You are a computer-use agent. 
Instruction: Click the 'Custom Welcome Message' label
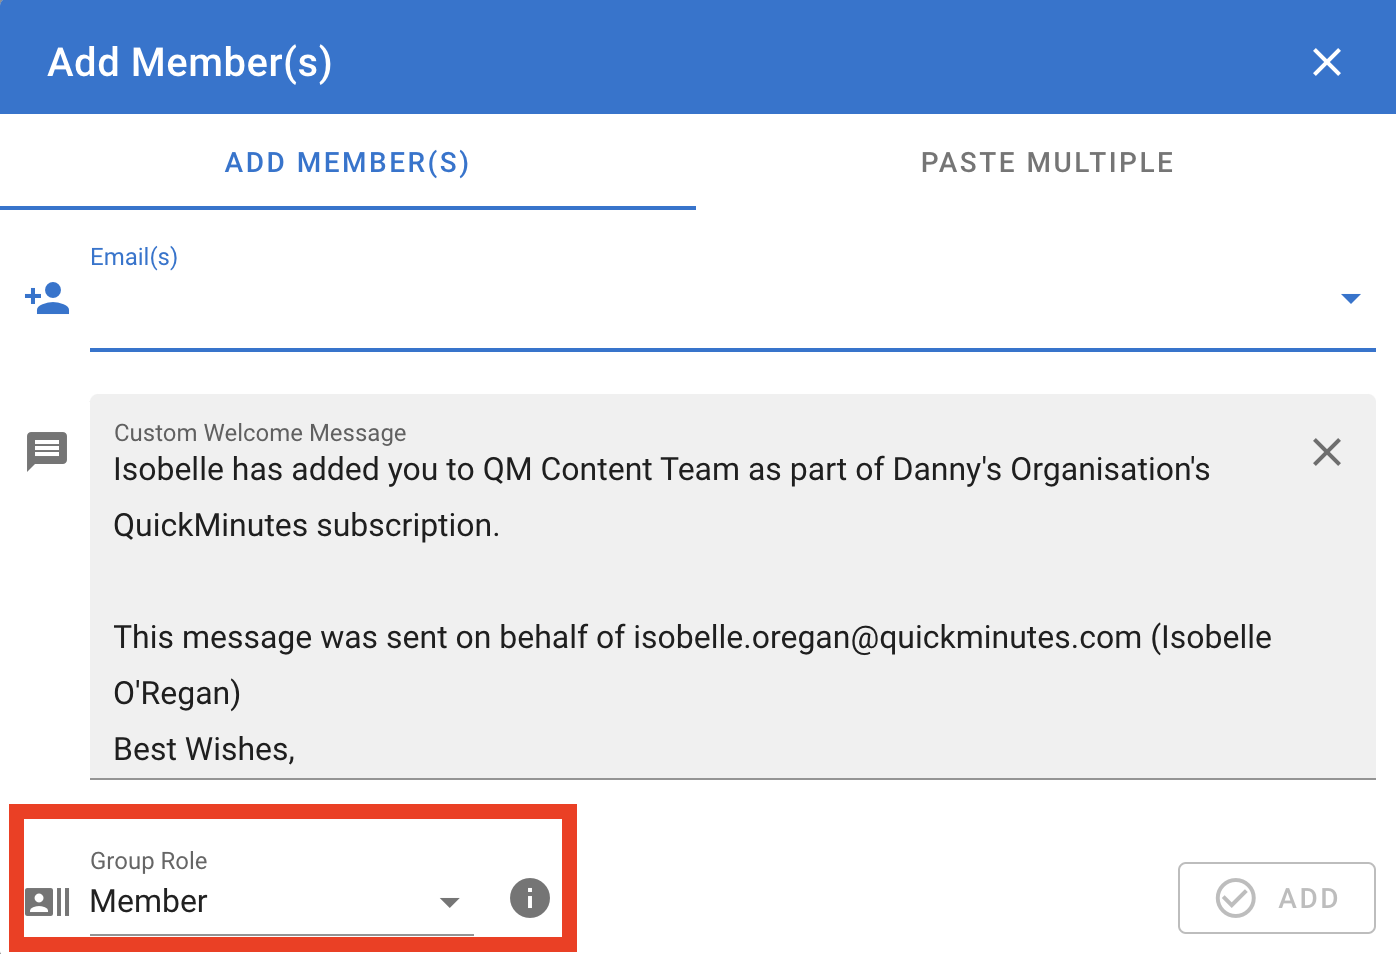[260, 433]
